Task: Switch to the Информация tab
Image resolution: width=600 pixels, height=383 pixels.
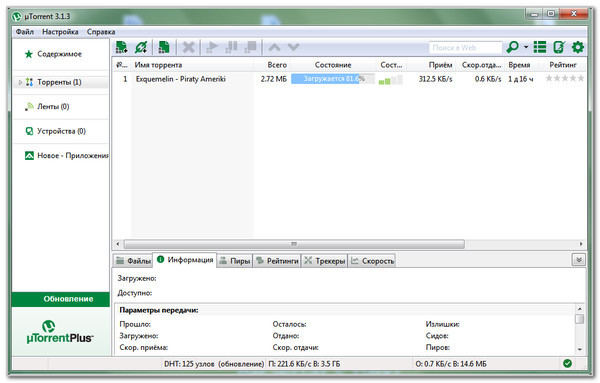Action: pyautogui.click(x=185, y=260)
